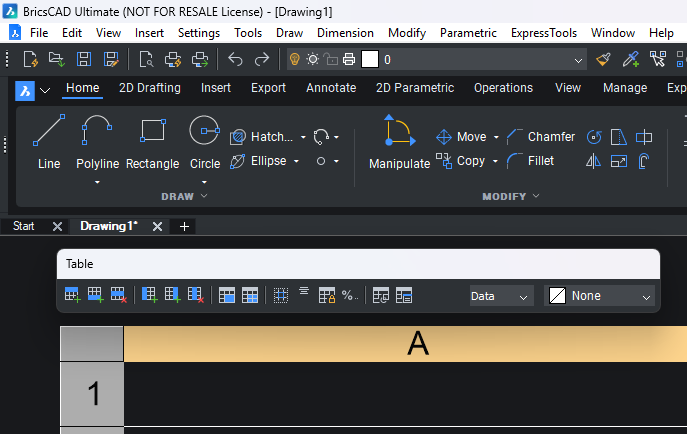Image resolution: width=687 pixels, height=434 pixels.
Task: Open a drawing file icon
Action: pos(57,59)
